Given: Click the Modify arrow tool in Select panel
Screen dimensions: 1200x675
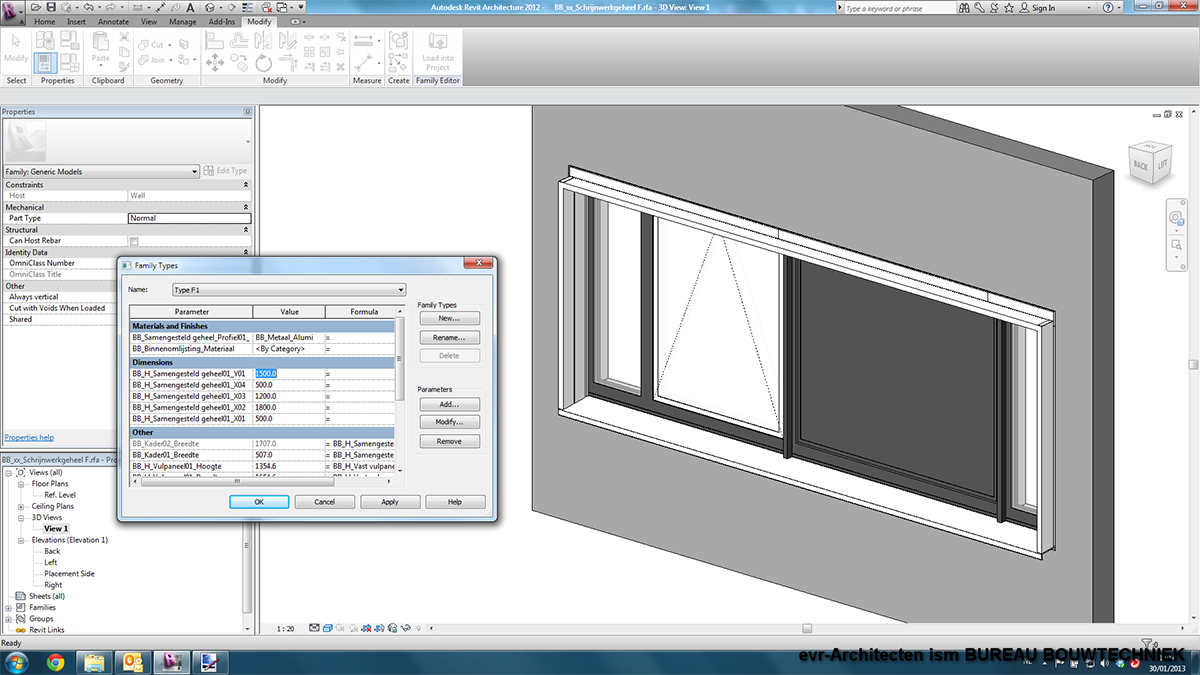Looking at the screenshot, I should point(16,47).
